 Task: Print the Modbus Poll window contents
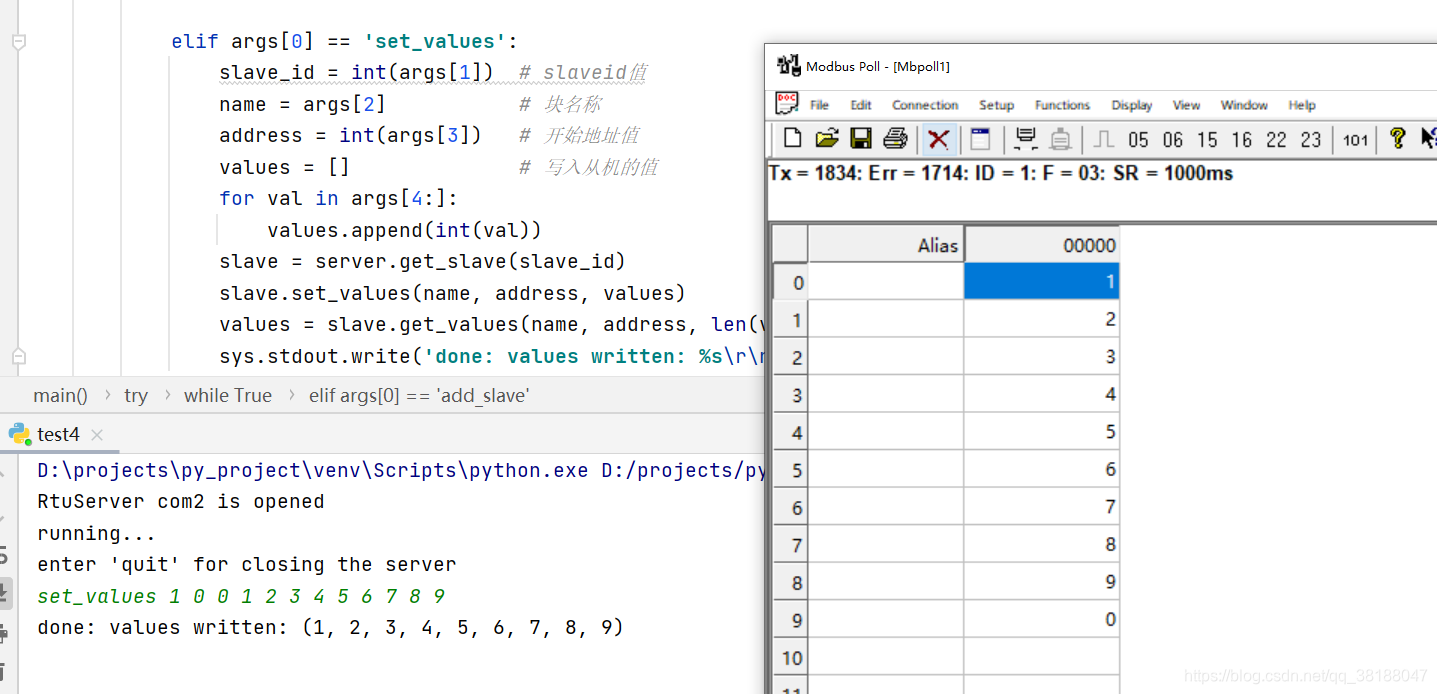tap(895, 139)
